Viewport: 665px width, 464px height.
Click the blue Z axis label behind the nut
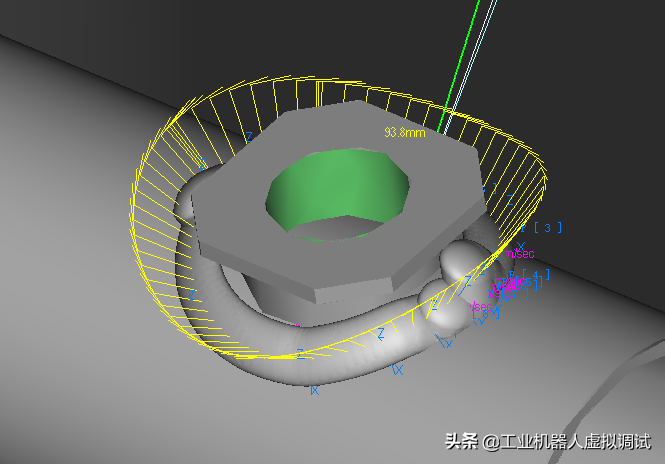click(x=248, y=135)
